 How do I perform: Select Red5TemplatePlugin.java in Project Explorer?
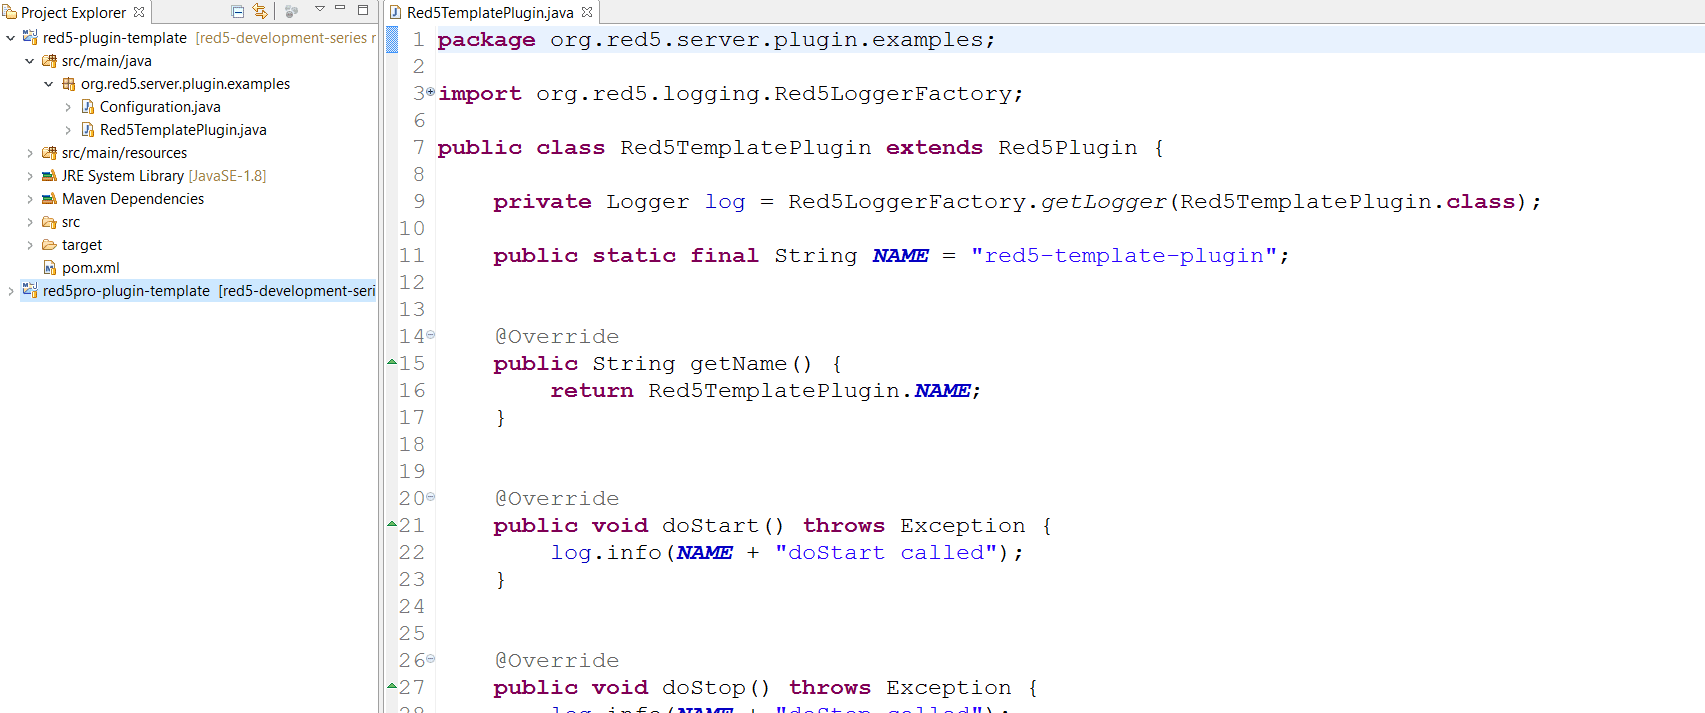coord(183,130)
